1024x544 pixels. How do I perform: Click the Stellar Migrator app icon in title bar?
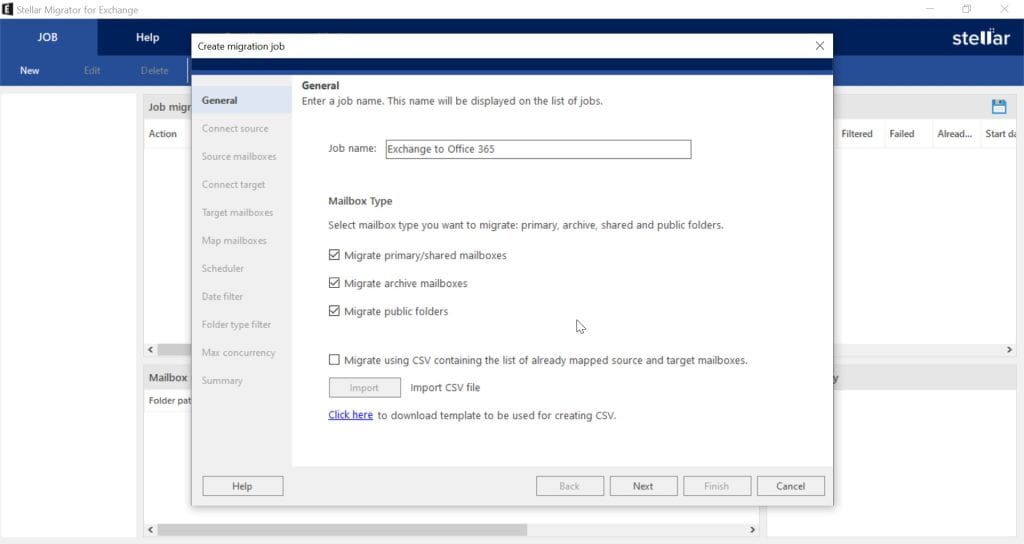pos(7,9)
